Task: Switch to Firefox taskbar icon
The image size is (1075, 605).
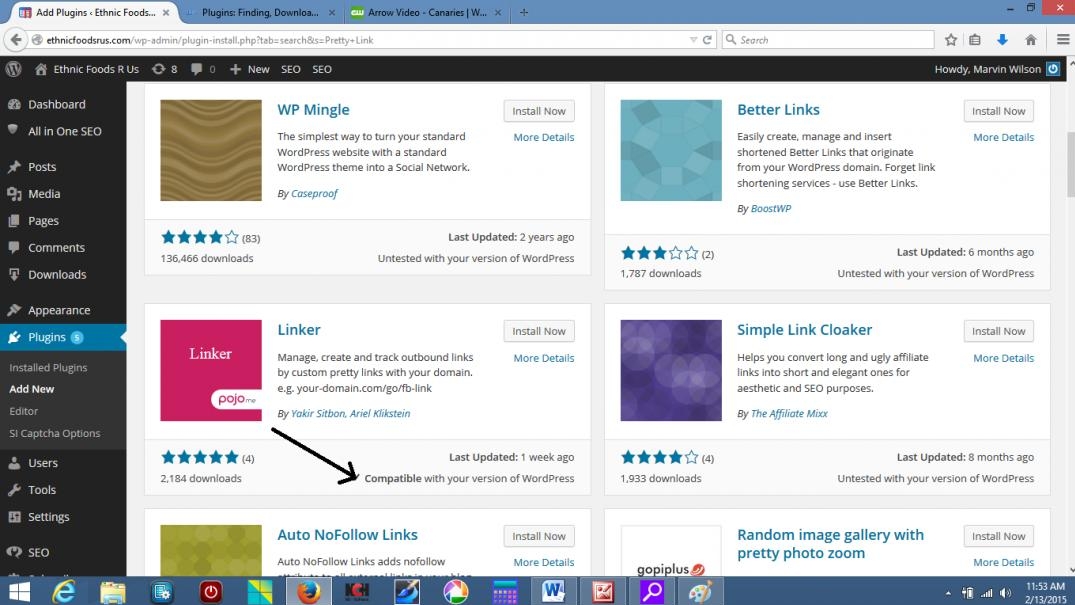Action: pyautogui.click(x=309, y=591)
